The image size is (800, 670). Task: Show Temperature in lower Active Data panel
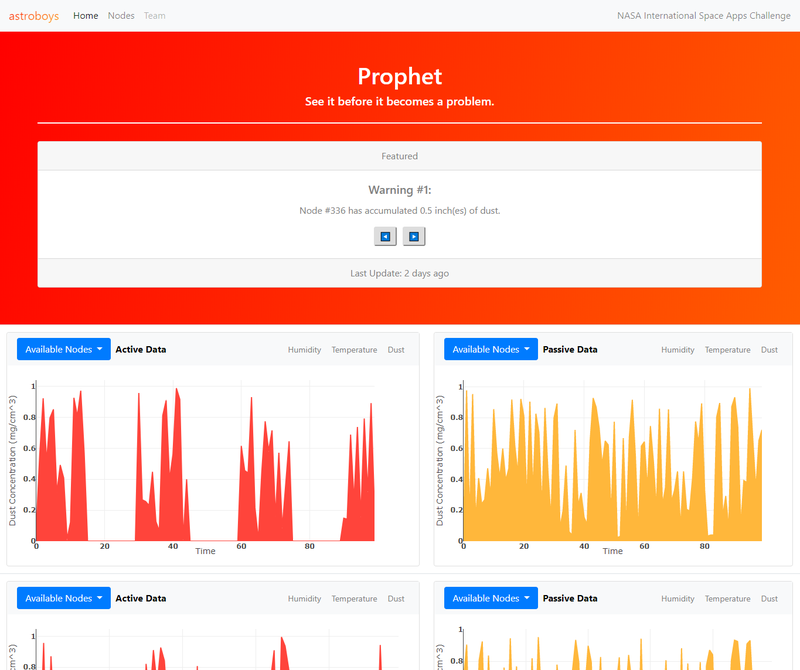[354, 599]
